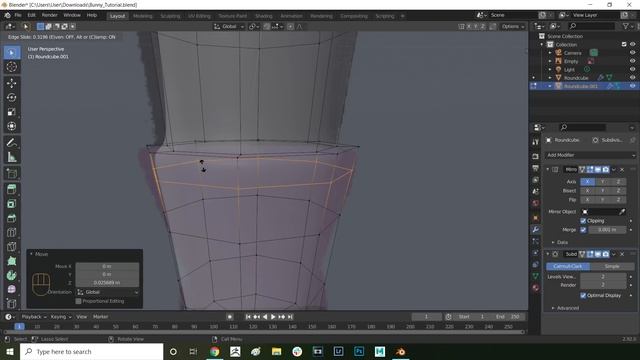This screenshot has width=640, height=360.
Task: Adjust the Move Z value field
Action: tap(107, 282)
